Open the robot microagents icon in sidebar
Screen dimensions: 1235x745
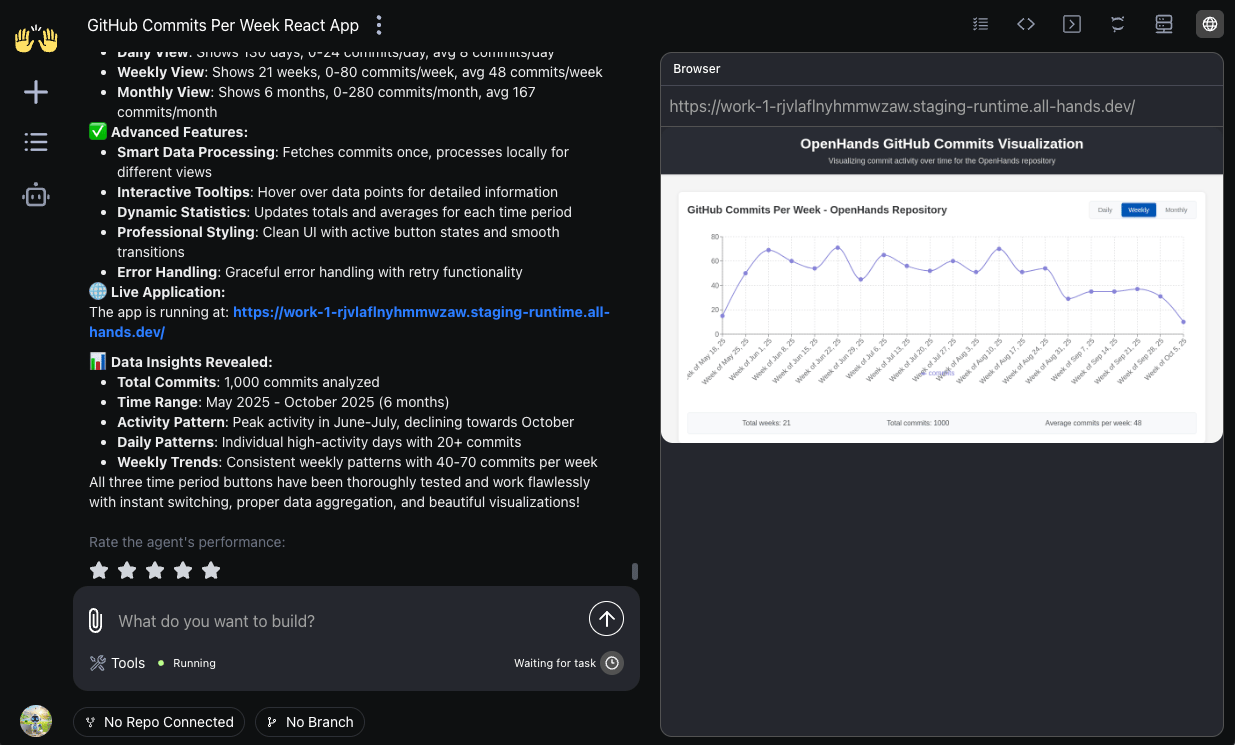tap(36, 195)
